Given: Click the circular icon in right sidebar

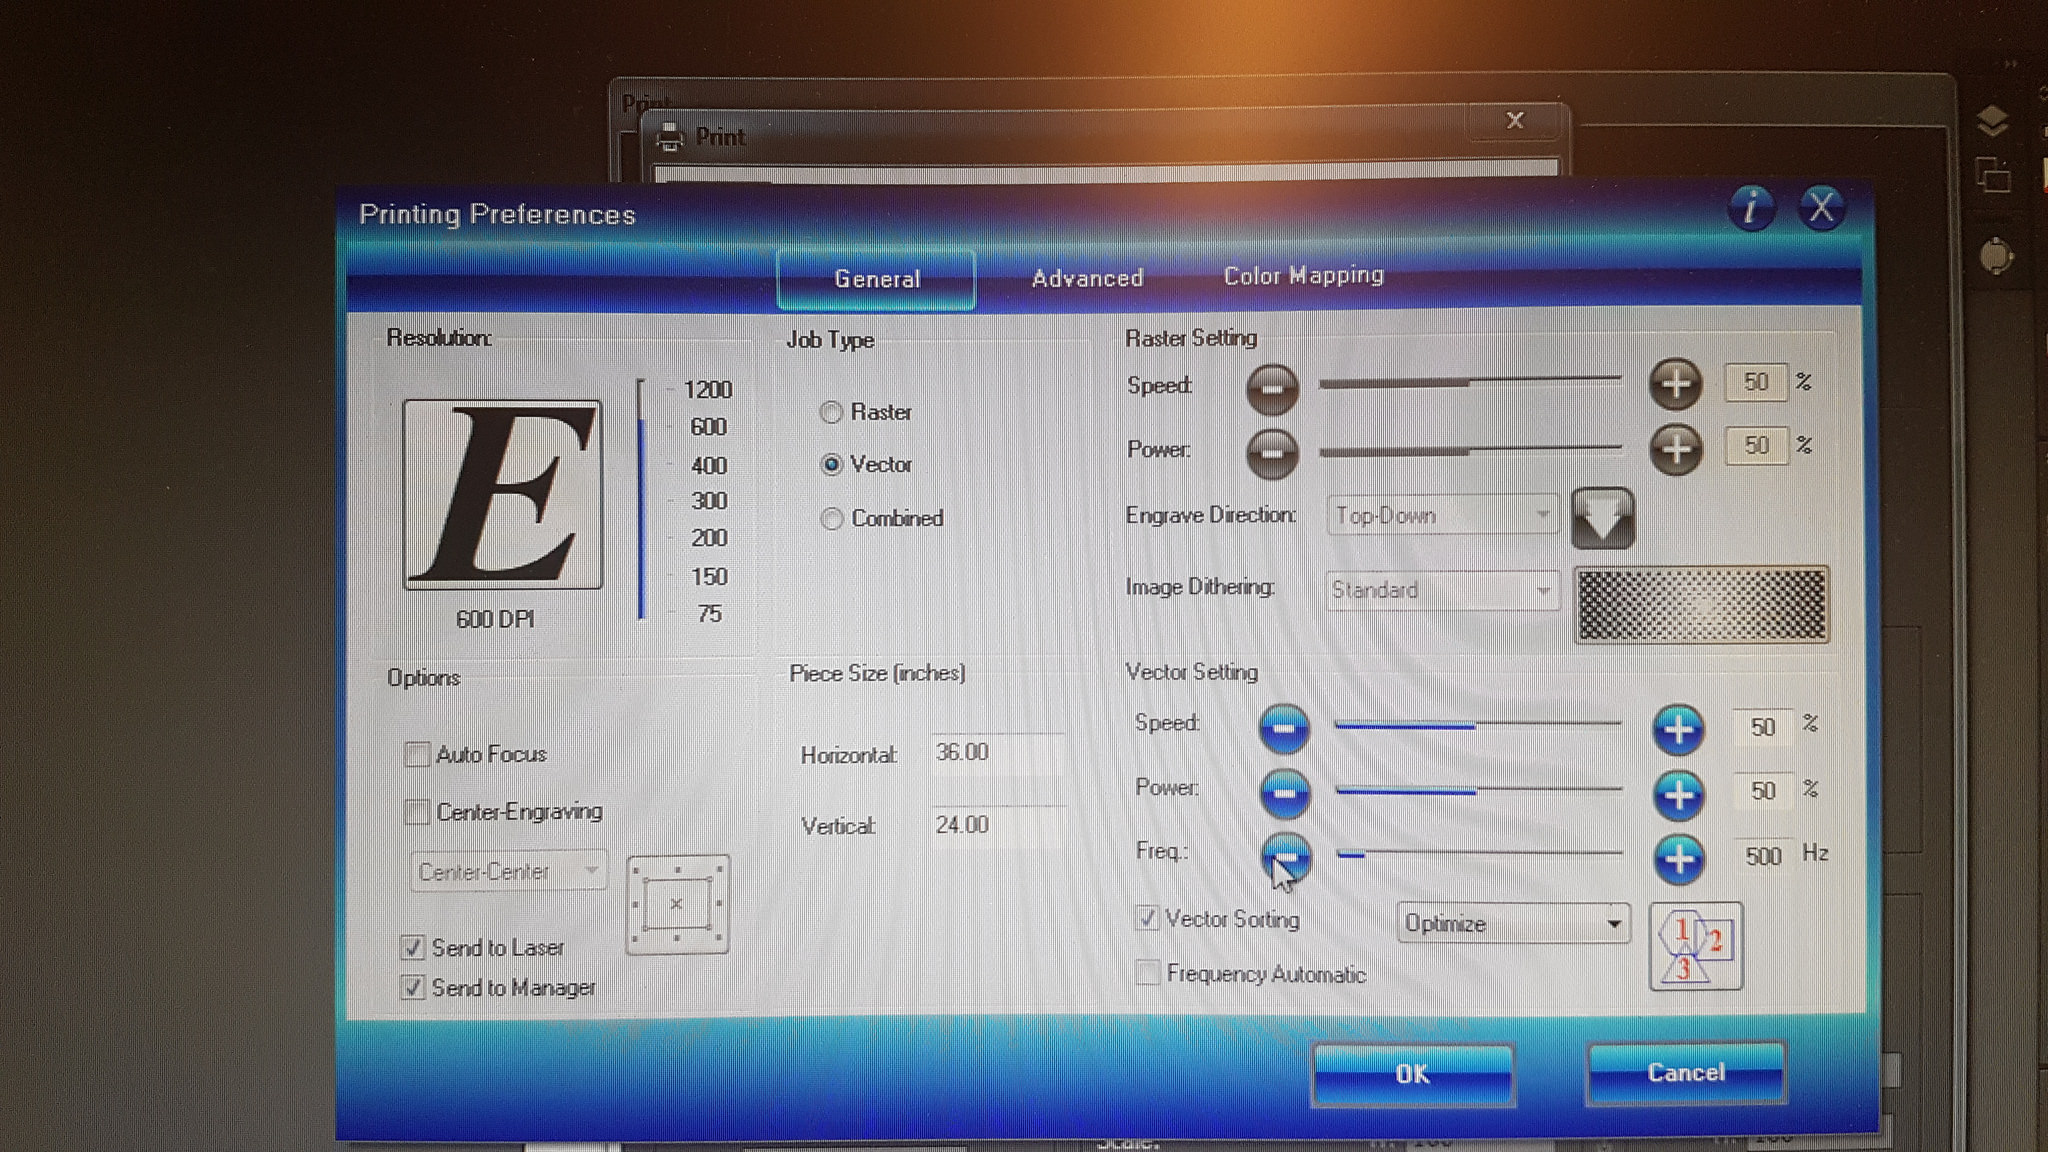Looking at the screenshot, I should [1996, 255].
